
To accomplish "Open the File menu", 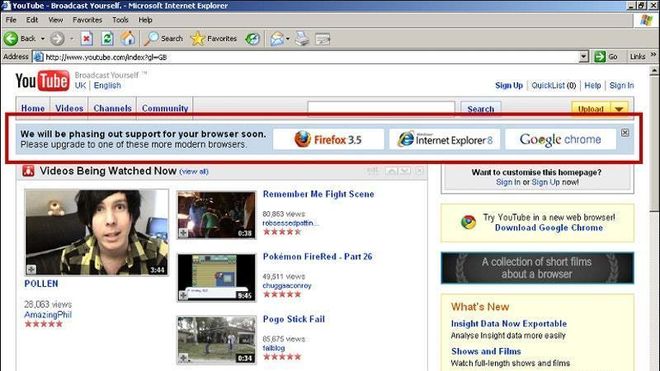I will (11, 20).
